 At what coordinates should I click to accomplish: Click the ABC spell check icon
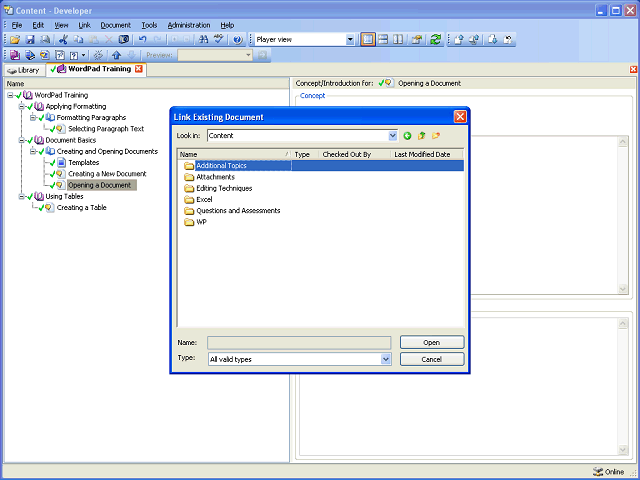219,40
